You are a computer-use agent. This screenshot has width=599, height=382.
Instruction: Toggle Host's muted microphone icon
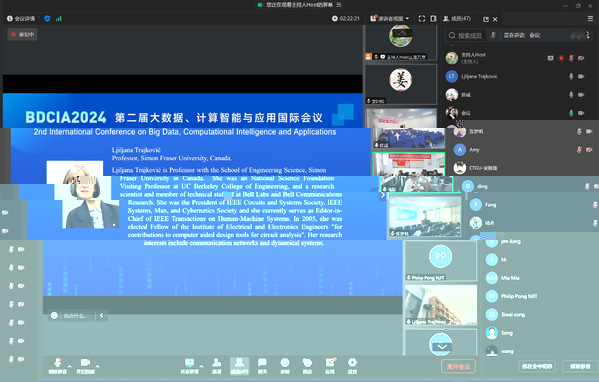(x=571, y=58)
